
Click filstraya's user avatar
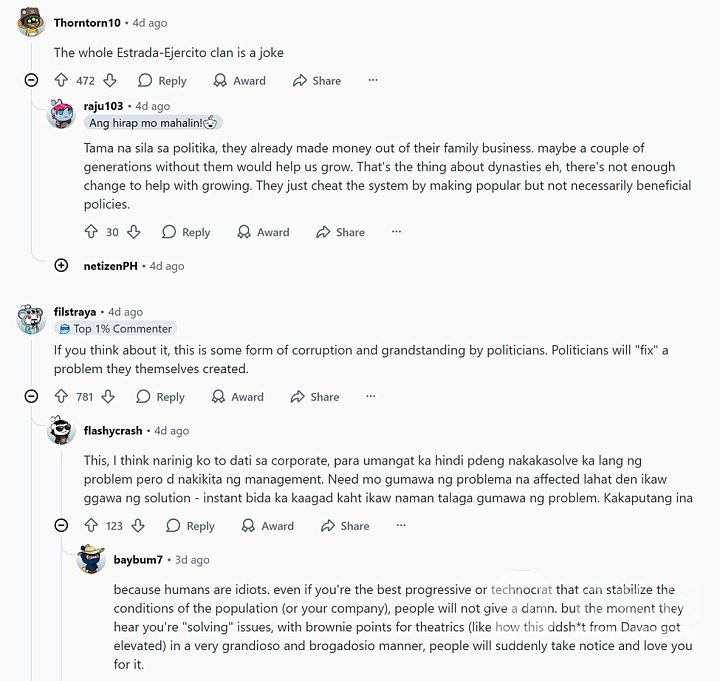click(x=31, y=317)
